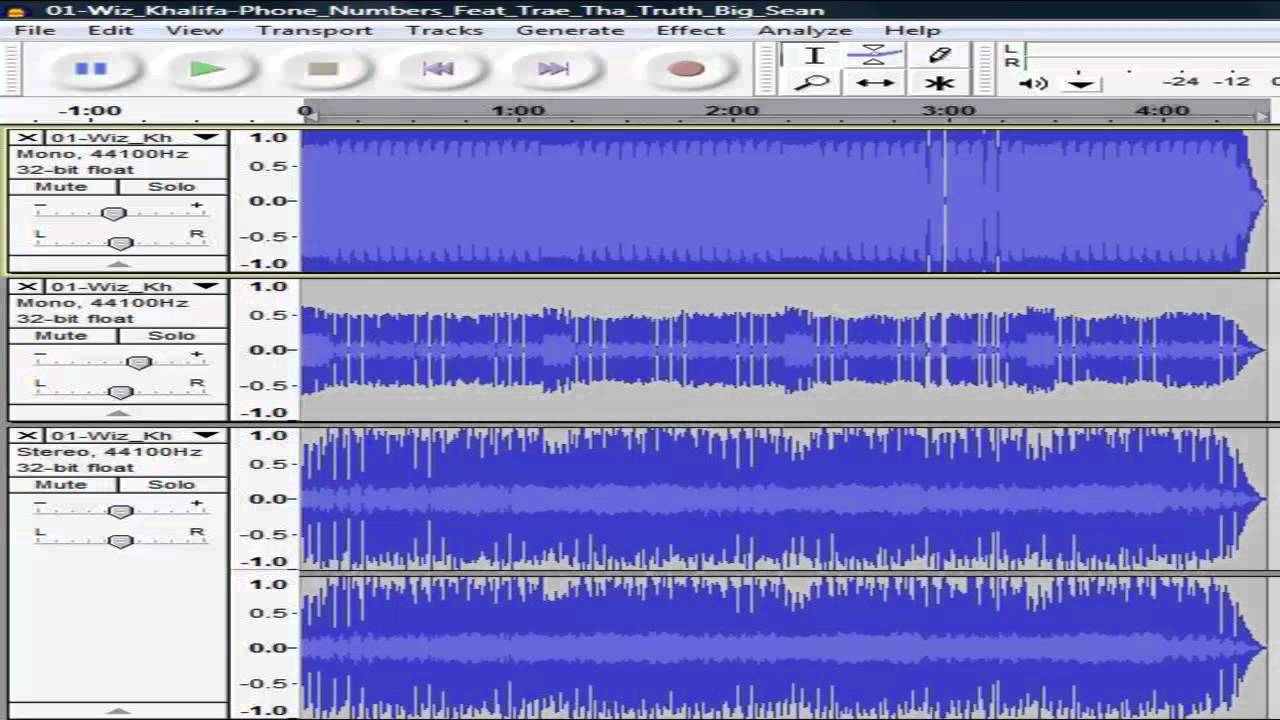Solo the first mono track
This screenshot has width=1280, height=720.
(171, 187)
